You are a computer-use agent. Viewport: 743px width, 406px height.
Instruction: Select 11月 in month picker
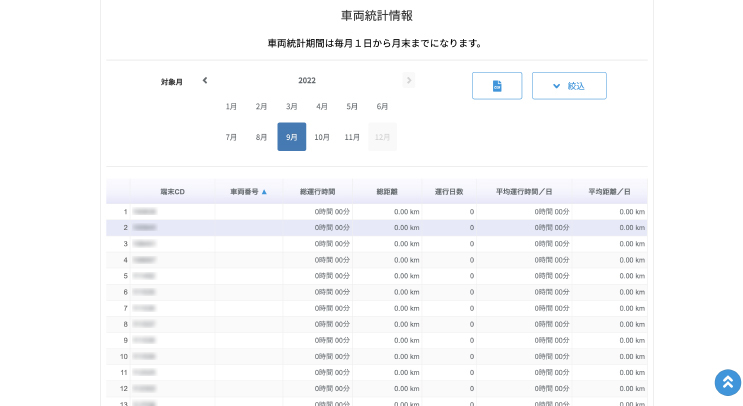pyautogui.click(x=352, y=137)
